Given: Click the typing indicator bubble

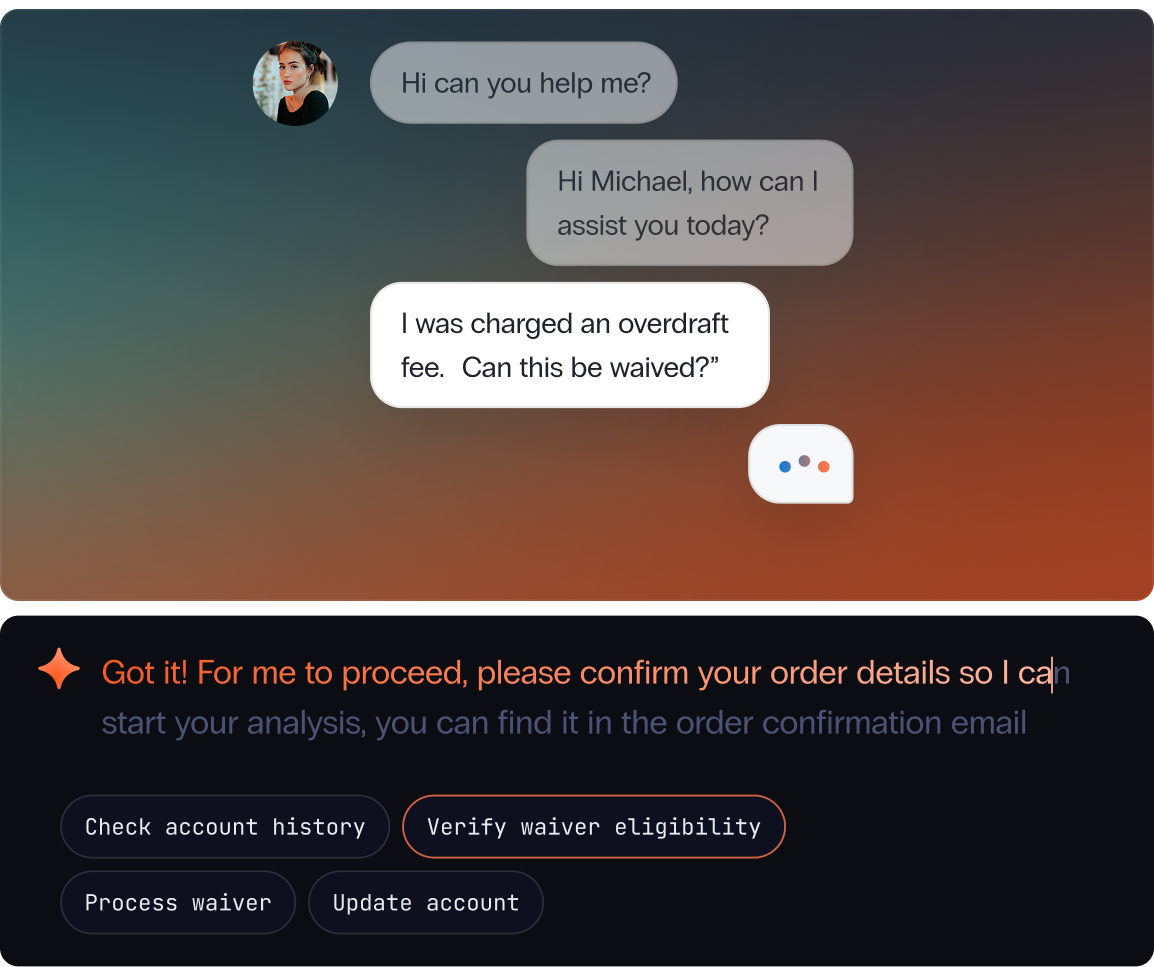Looking at the screenshot, I should [x=800, y=463].
